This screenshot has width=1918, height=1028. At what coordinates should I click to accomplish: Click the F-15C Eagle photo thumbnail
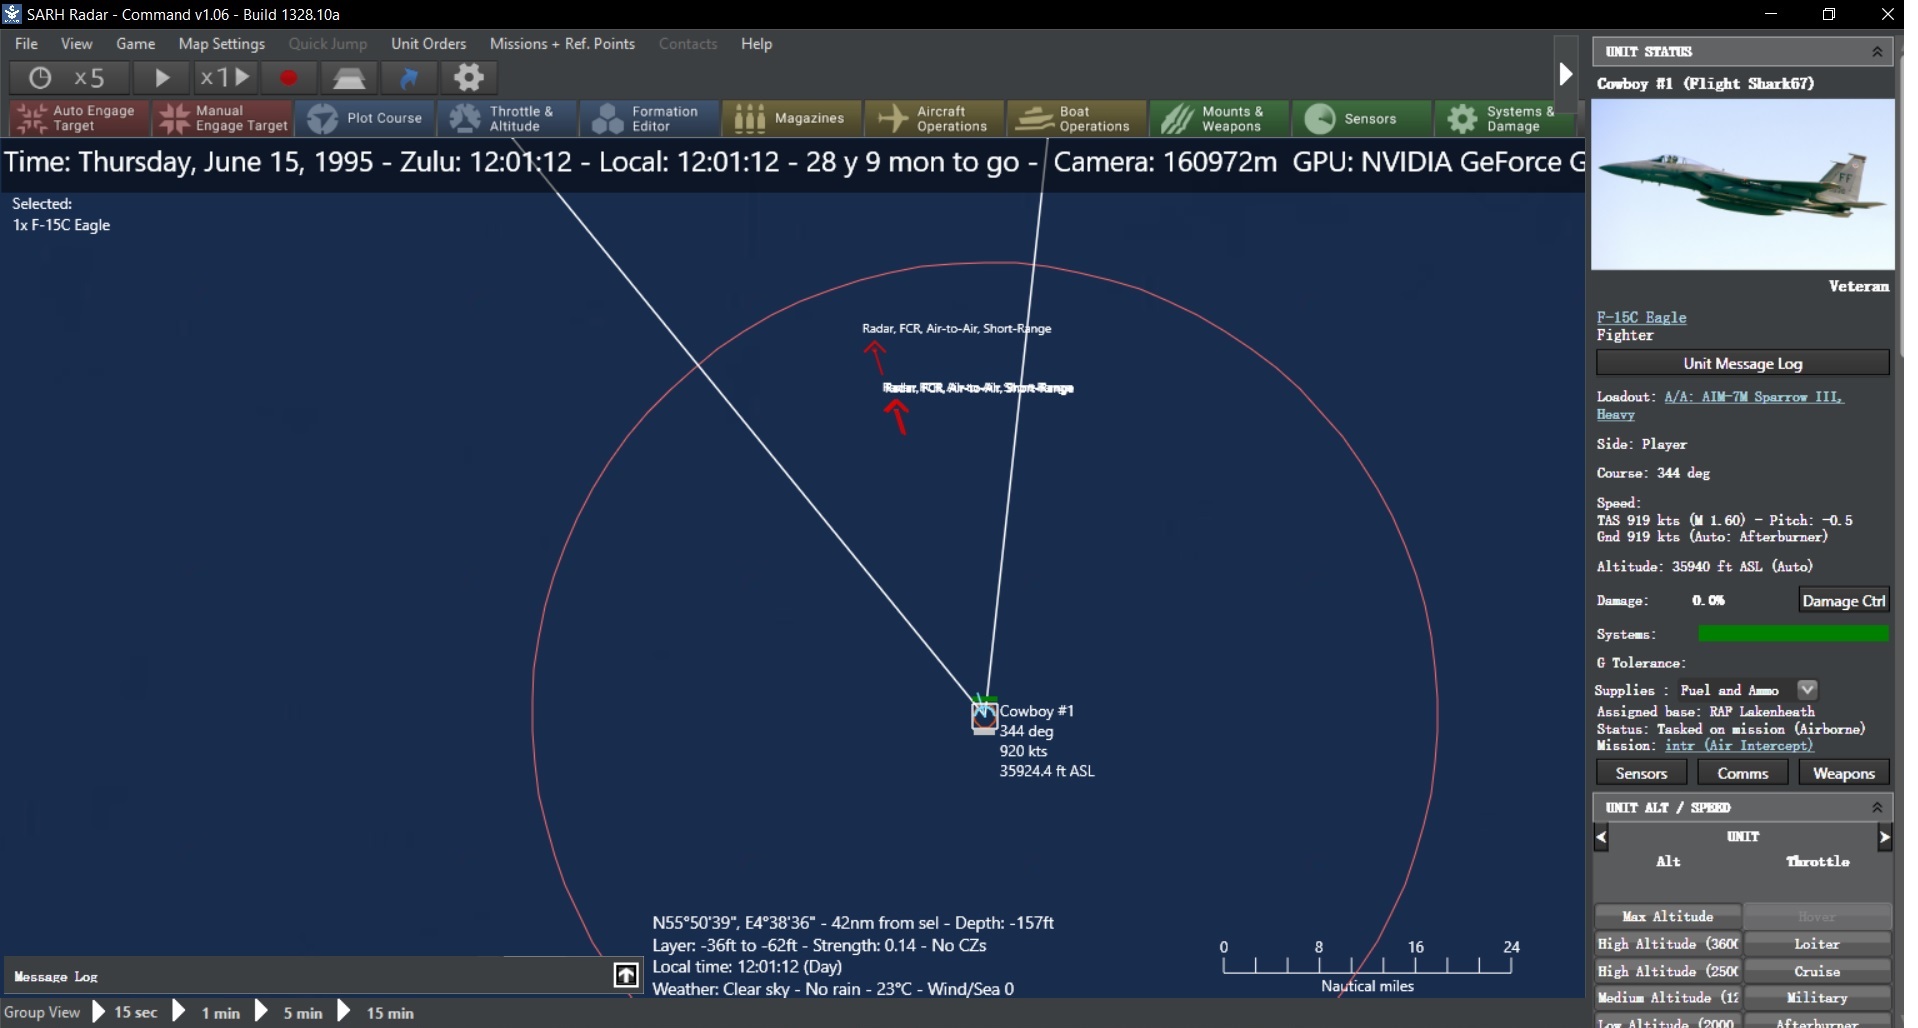click(1742, 184)
